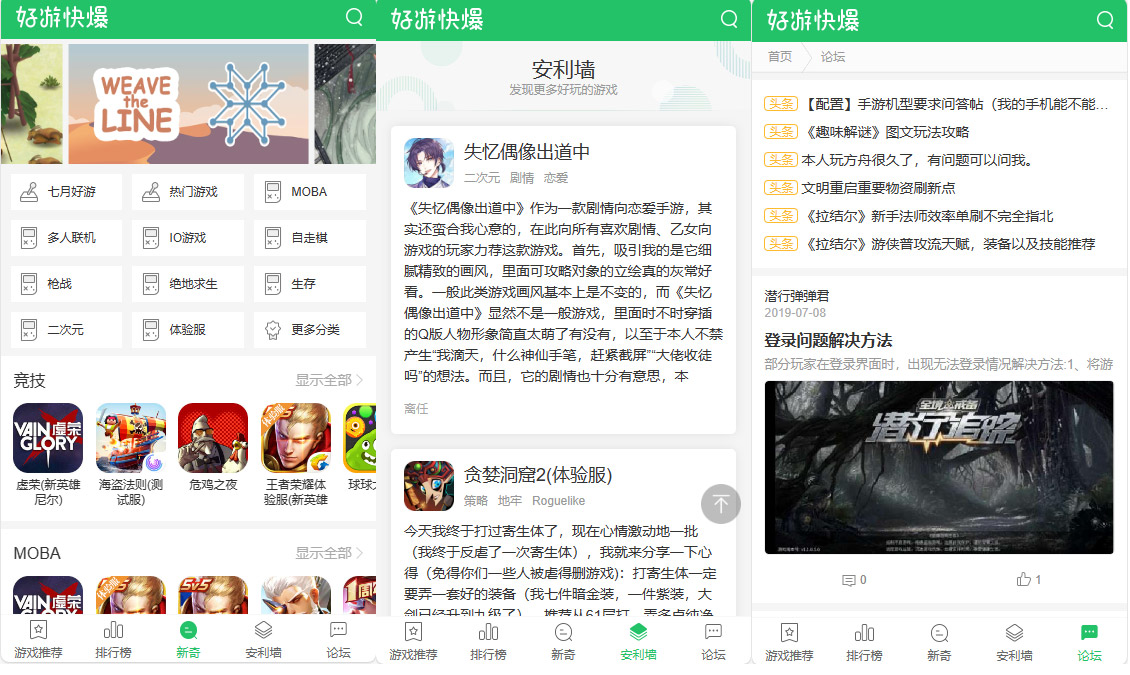
Task: Tap 游戏推荐 tab in middle screen
Action: (x=414, y=642)
